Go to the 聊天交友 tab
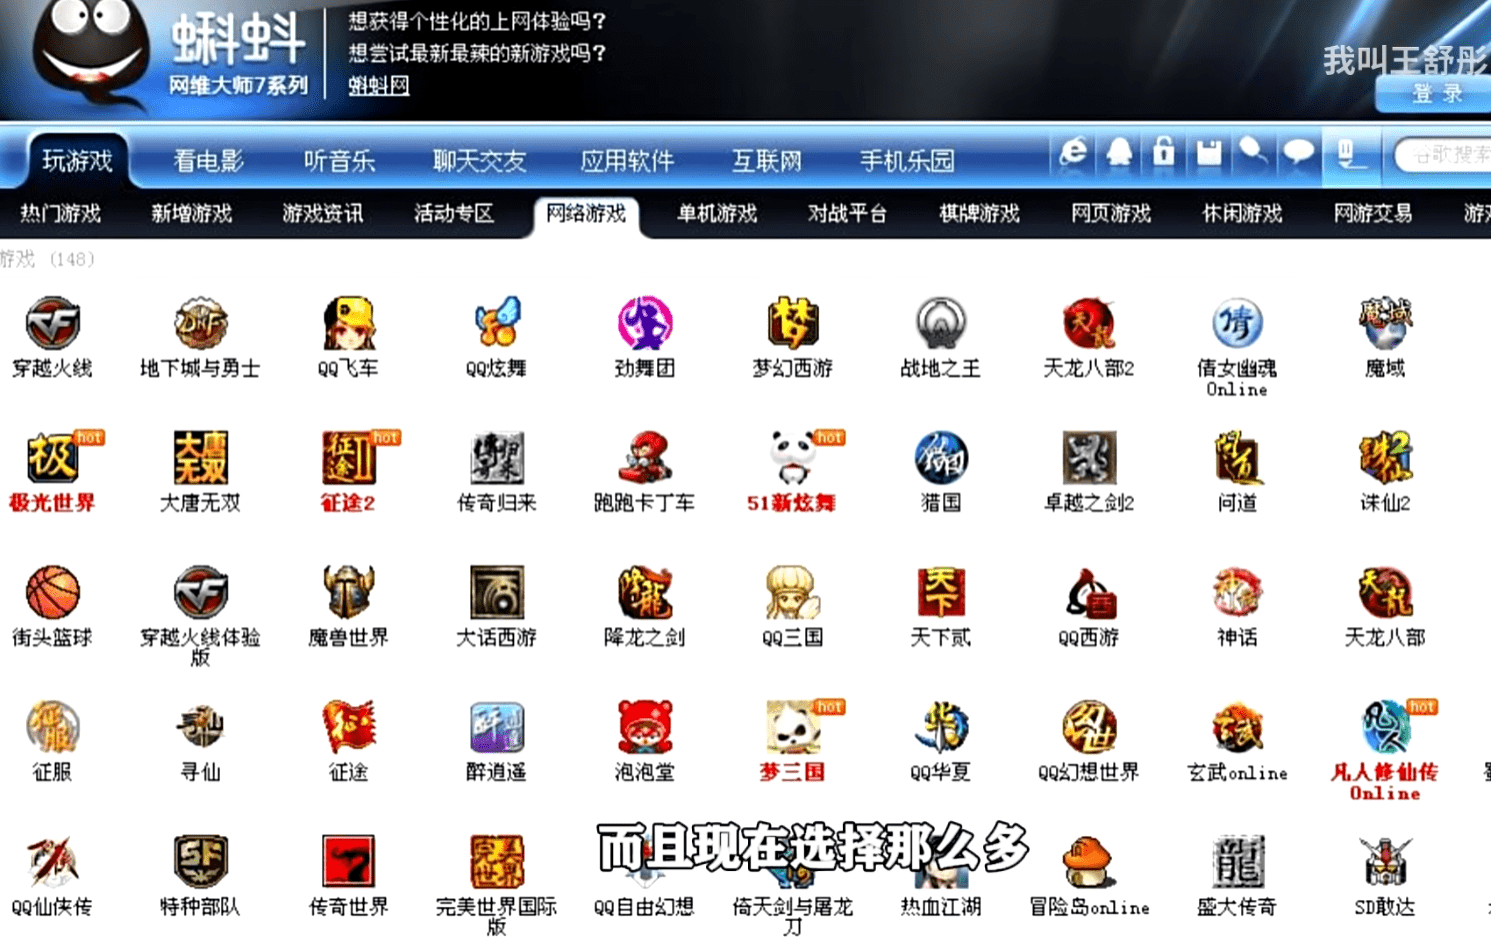This screenshot has width=1491, height=940. [479, 160]
